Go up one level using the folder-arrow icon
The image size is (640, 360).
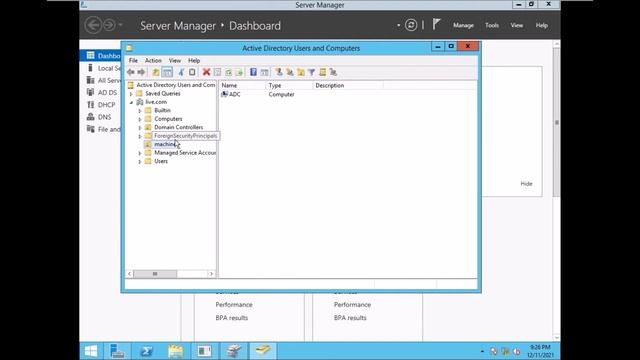pos(156,72)
